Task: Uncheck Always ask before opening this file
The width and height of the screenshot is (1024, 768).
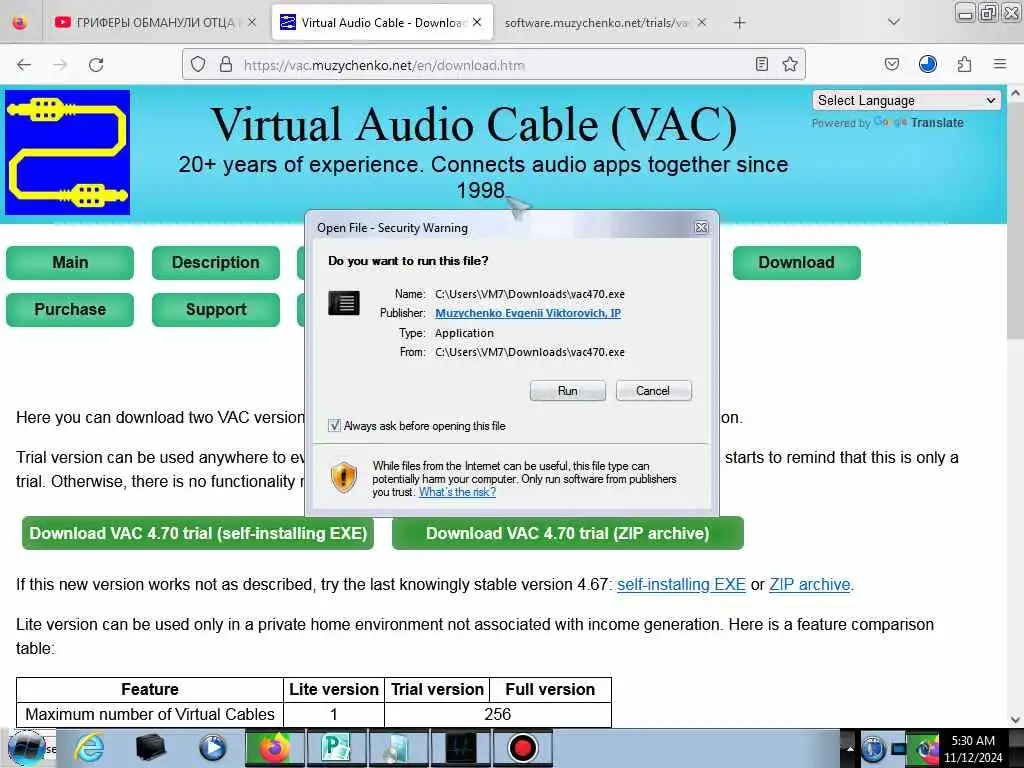Action: point(334,426)
